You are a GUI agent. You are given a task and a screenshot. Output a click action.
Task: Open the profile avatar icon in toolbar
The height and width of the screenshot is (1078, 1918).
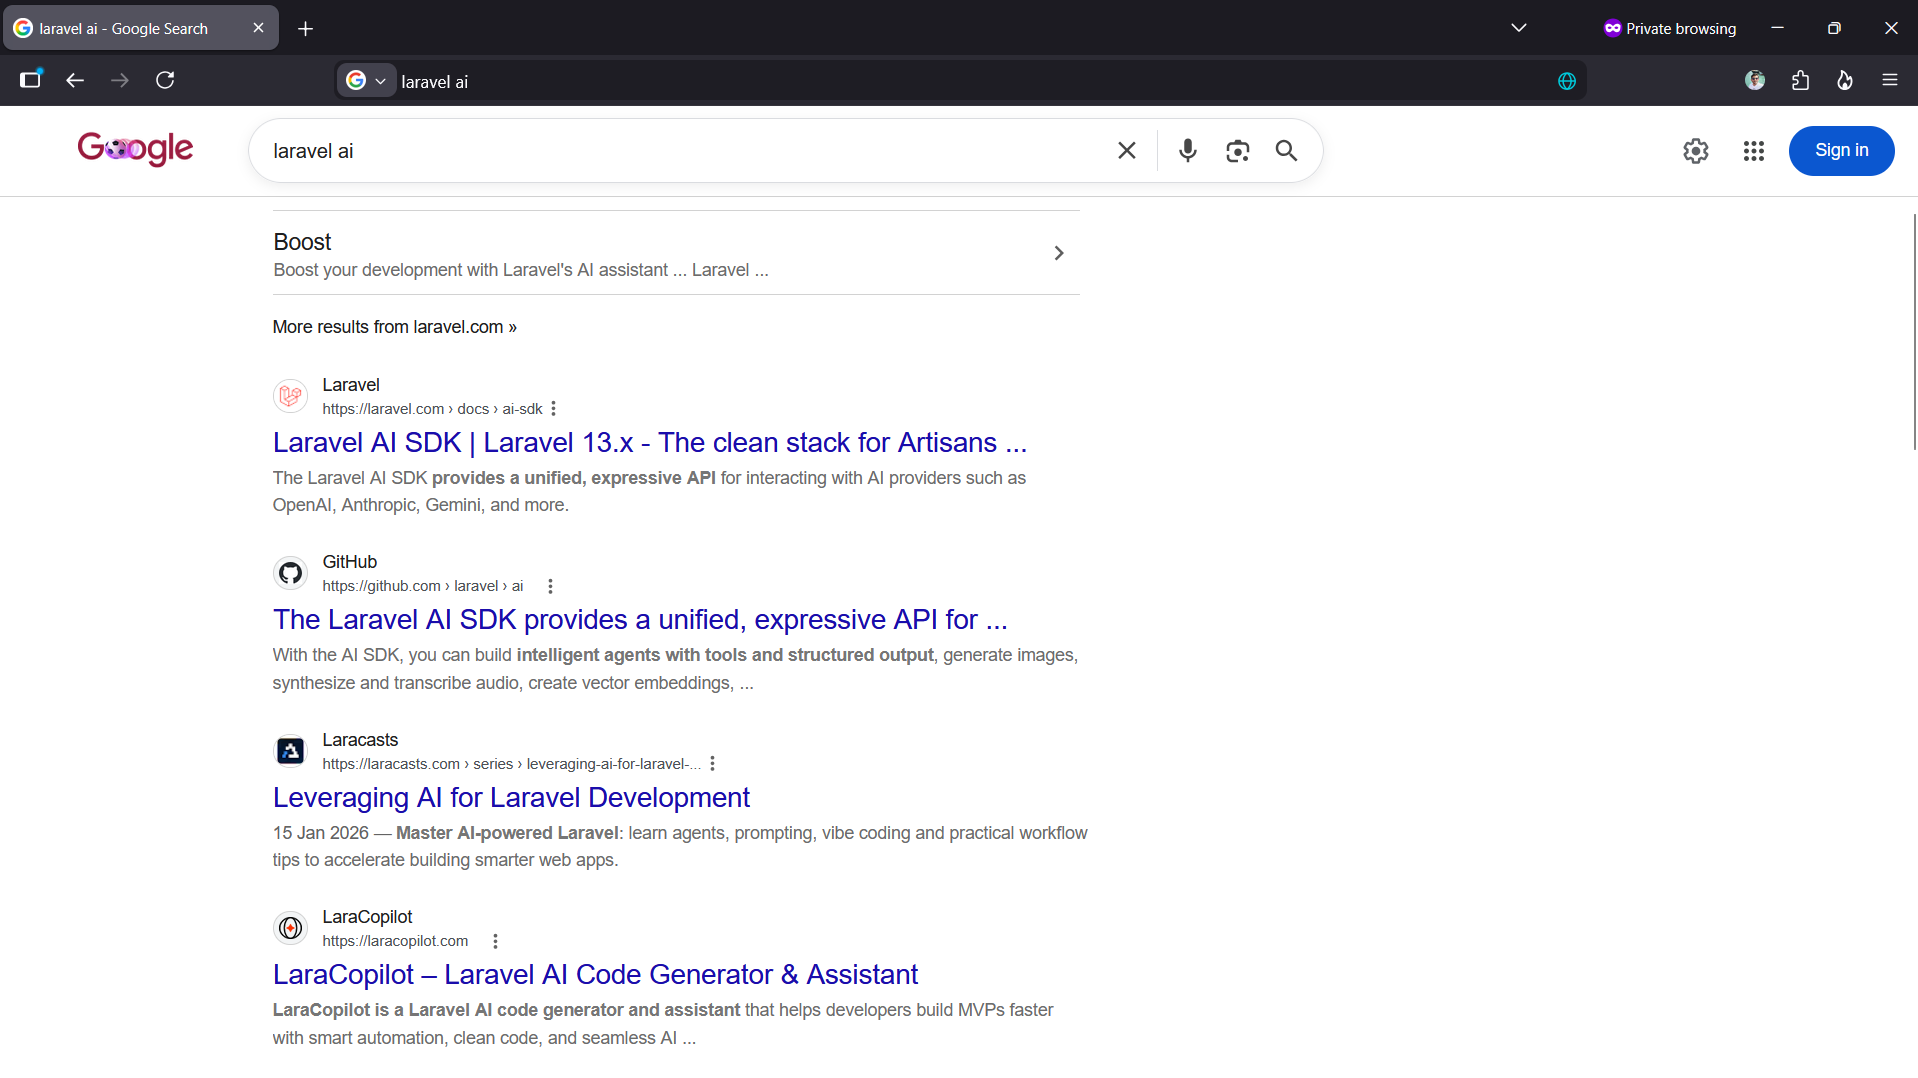point(1755,80)
